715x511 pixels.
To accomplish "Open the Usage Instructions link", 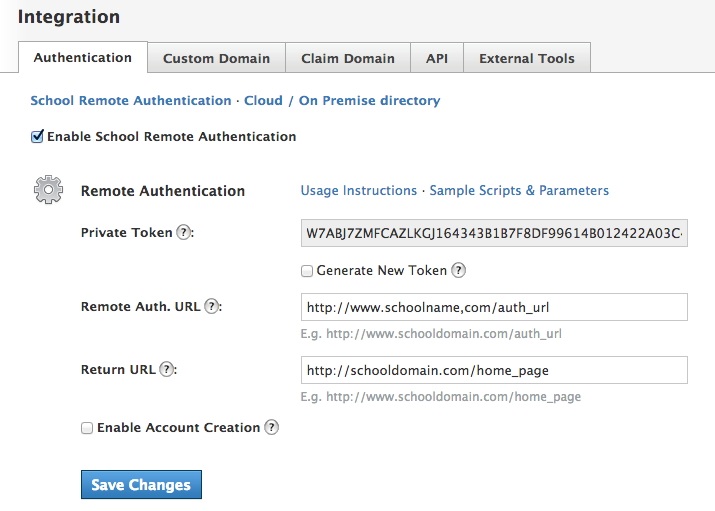I will coord(358,190).
